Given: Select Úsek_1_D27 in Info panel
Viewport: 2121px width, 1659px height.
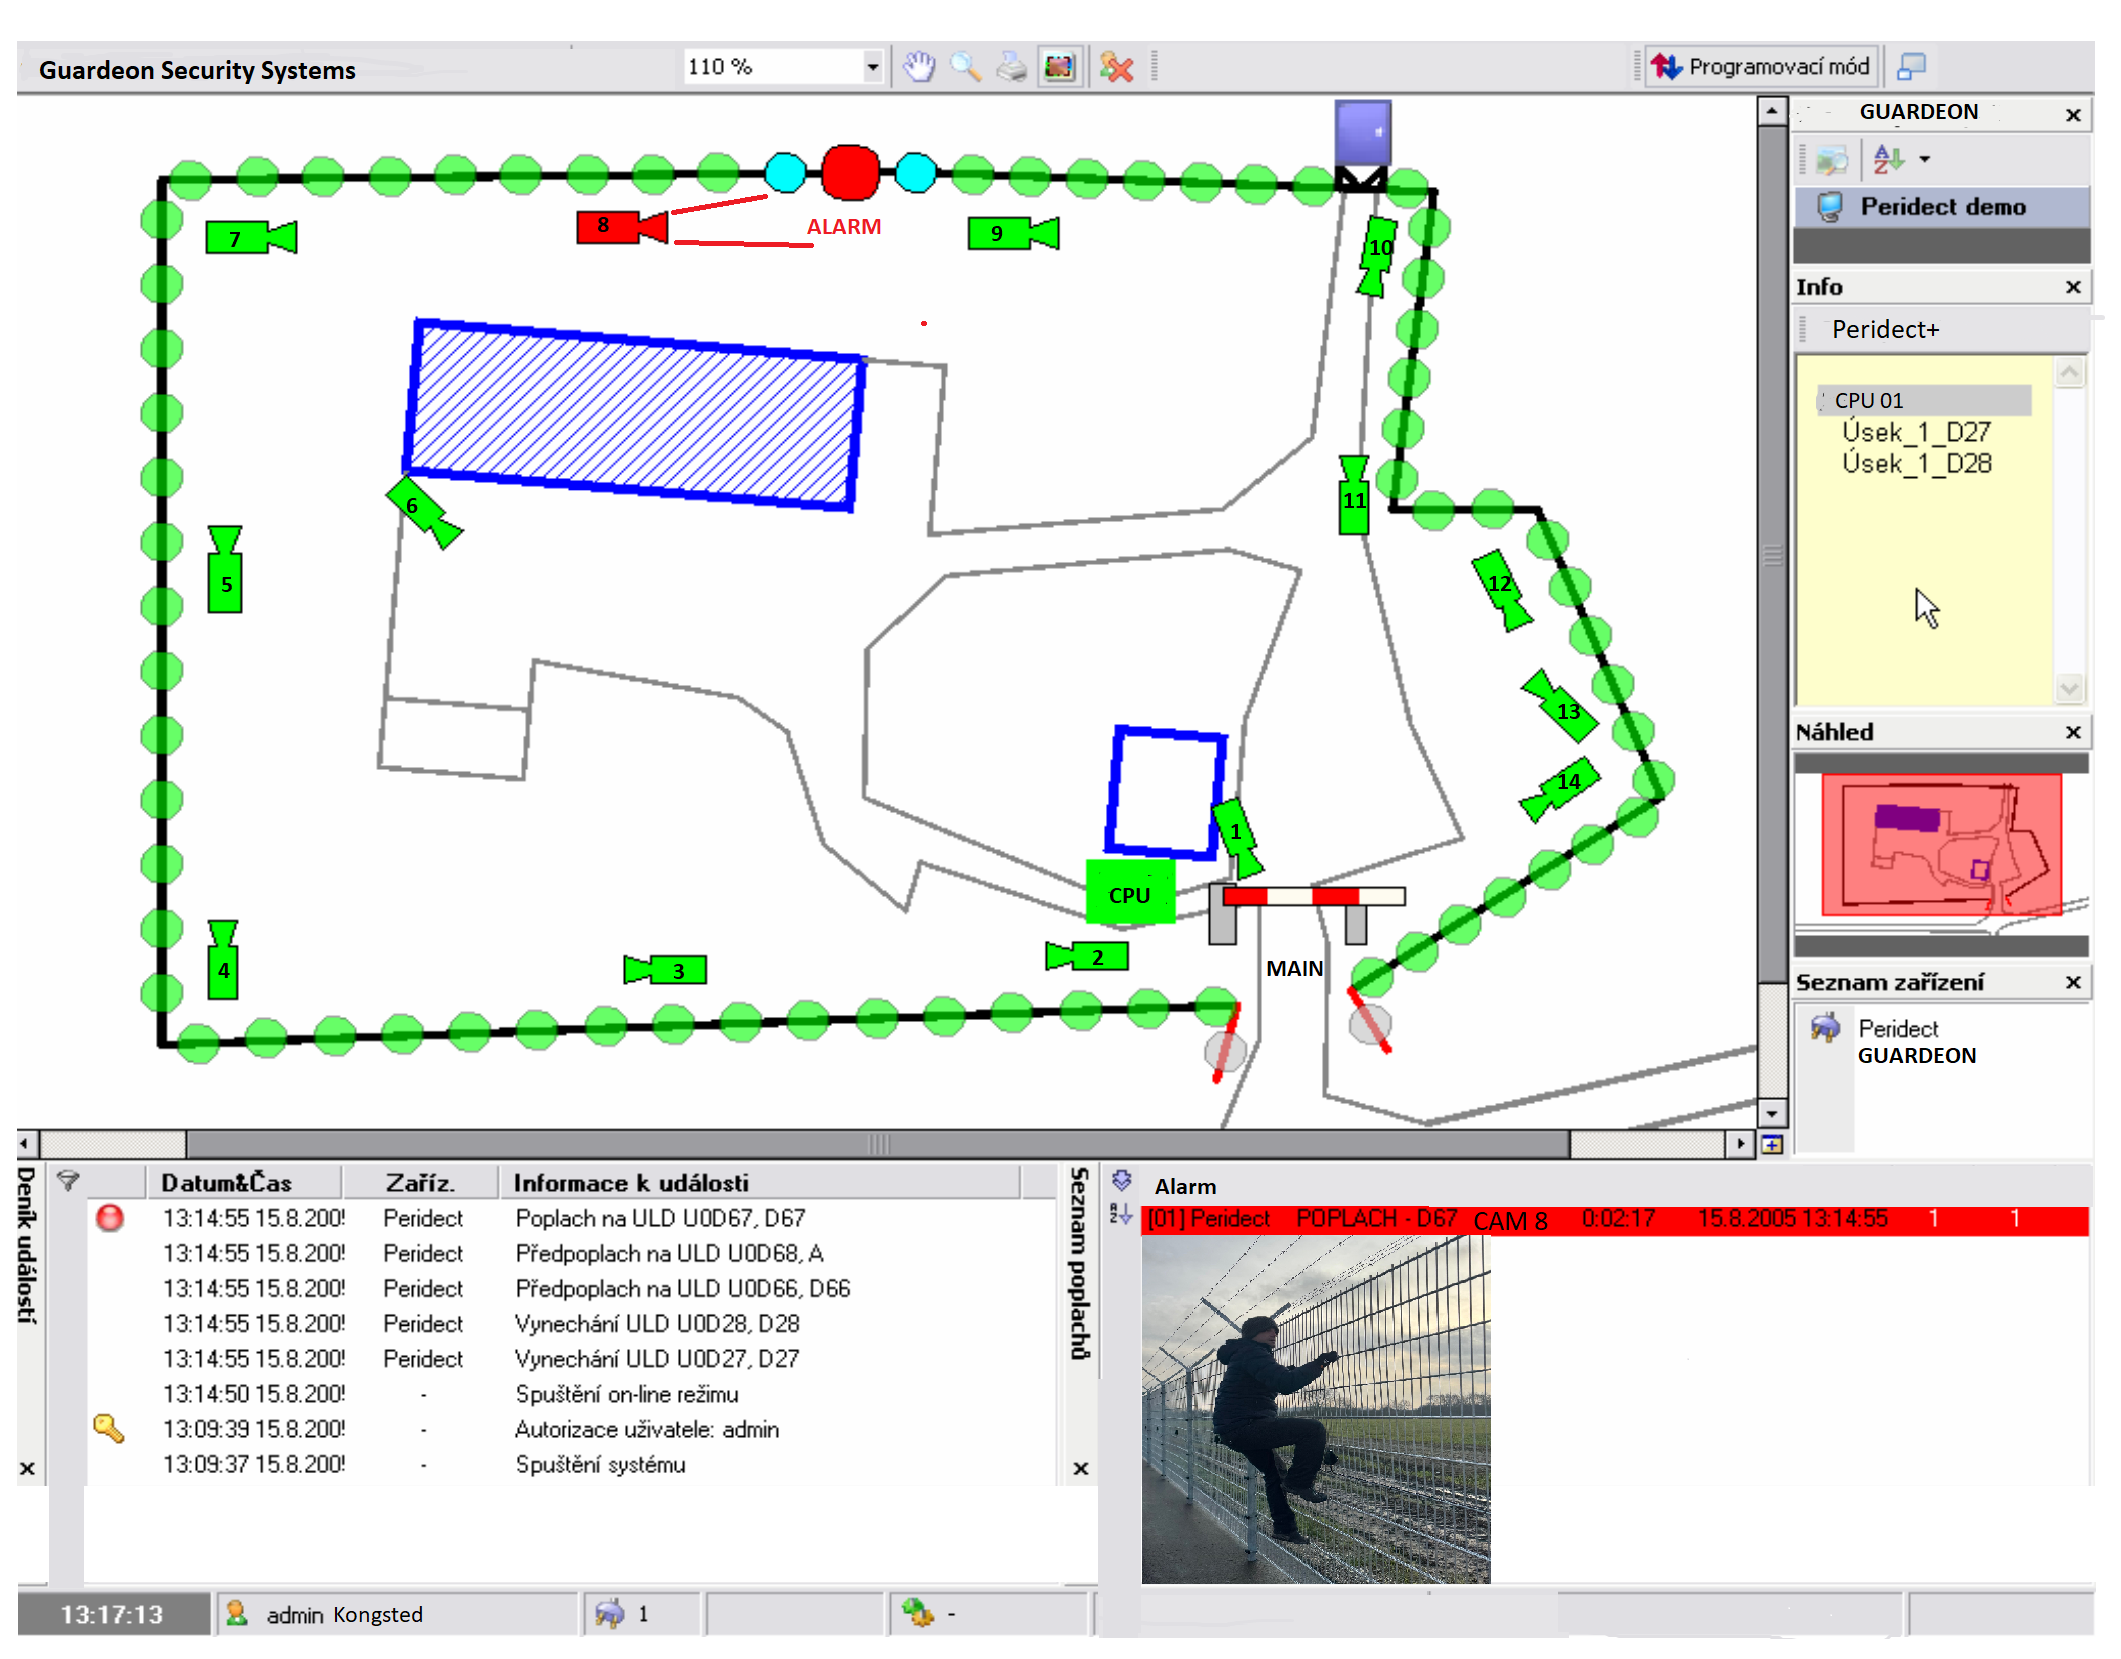Looking at the screenshot, I should point(1915,432).
